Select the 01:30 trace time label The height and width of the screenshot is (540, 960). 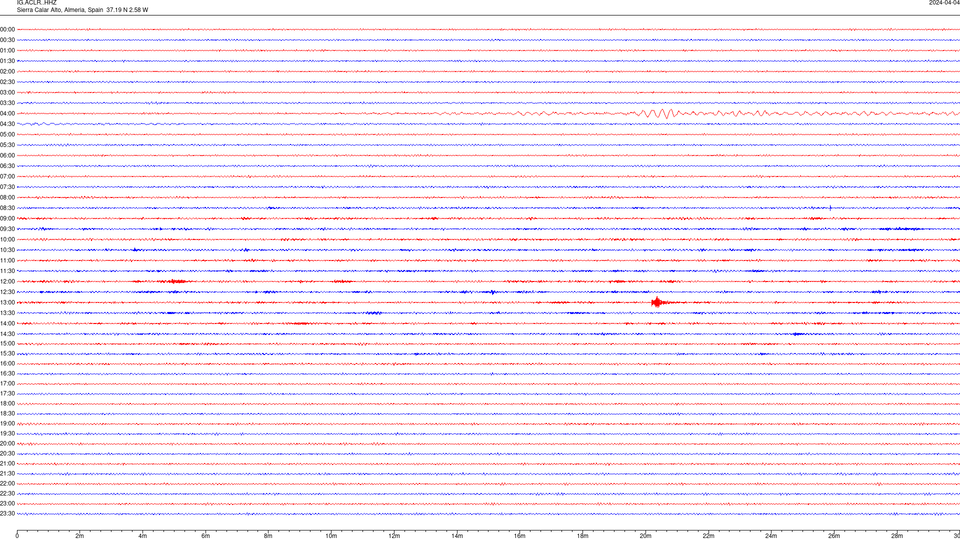[x=7, y=61]
